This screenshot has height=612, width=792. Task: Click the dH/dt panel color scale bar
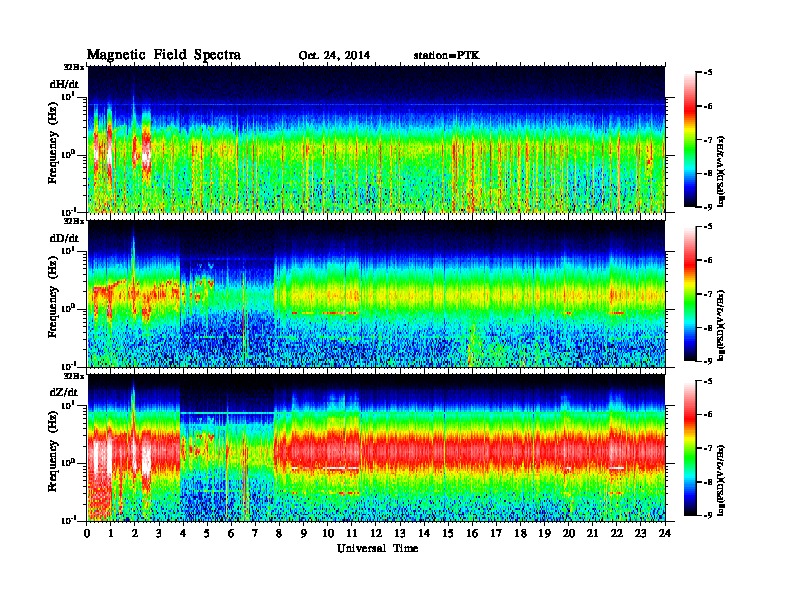click(689, 139)
